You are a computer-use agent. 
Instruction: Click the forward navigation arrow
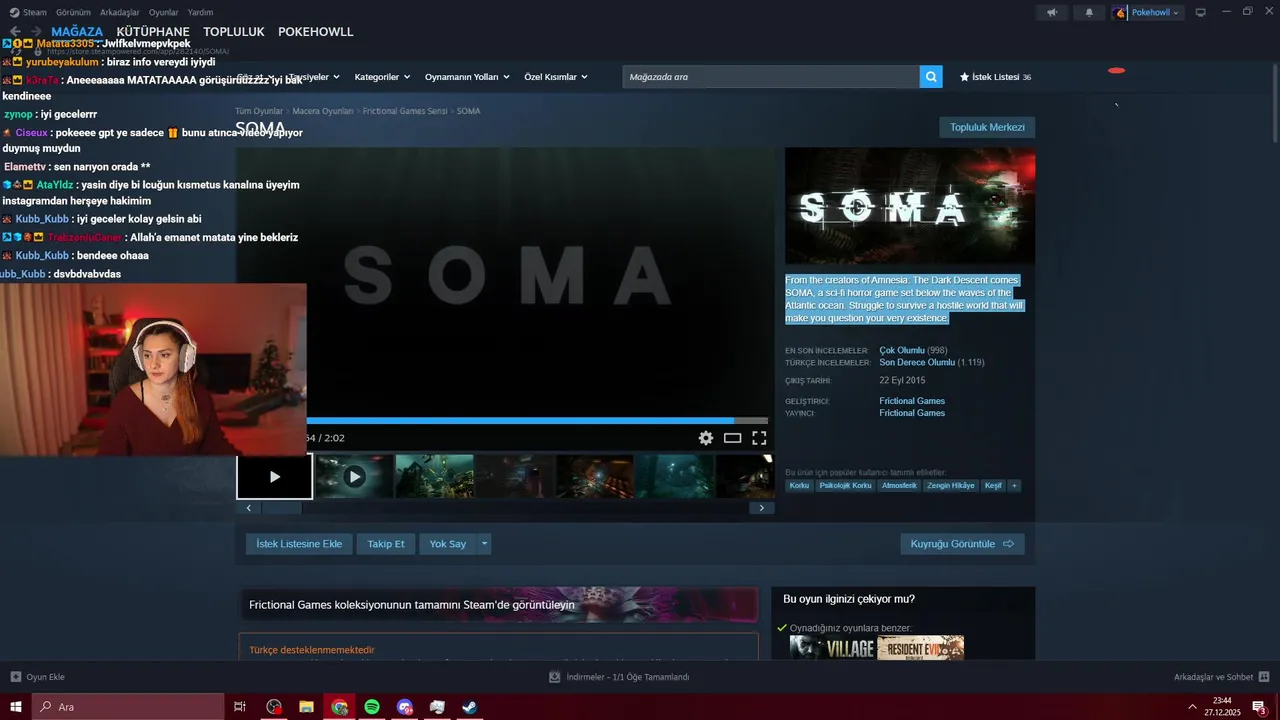37,32
